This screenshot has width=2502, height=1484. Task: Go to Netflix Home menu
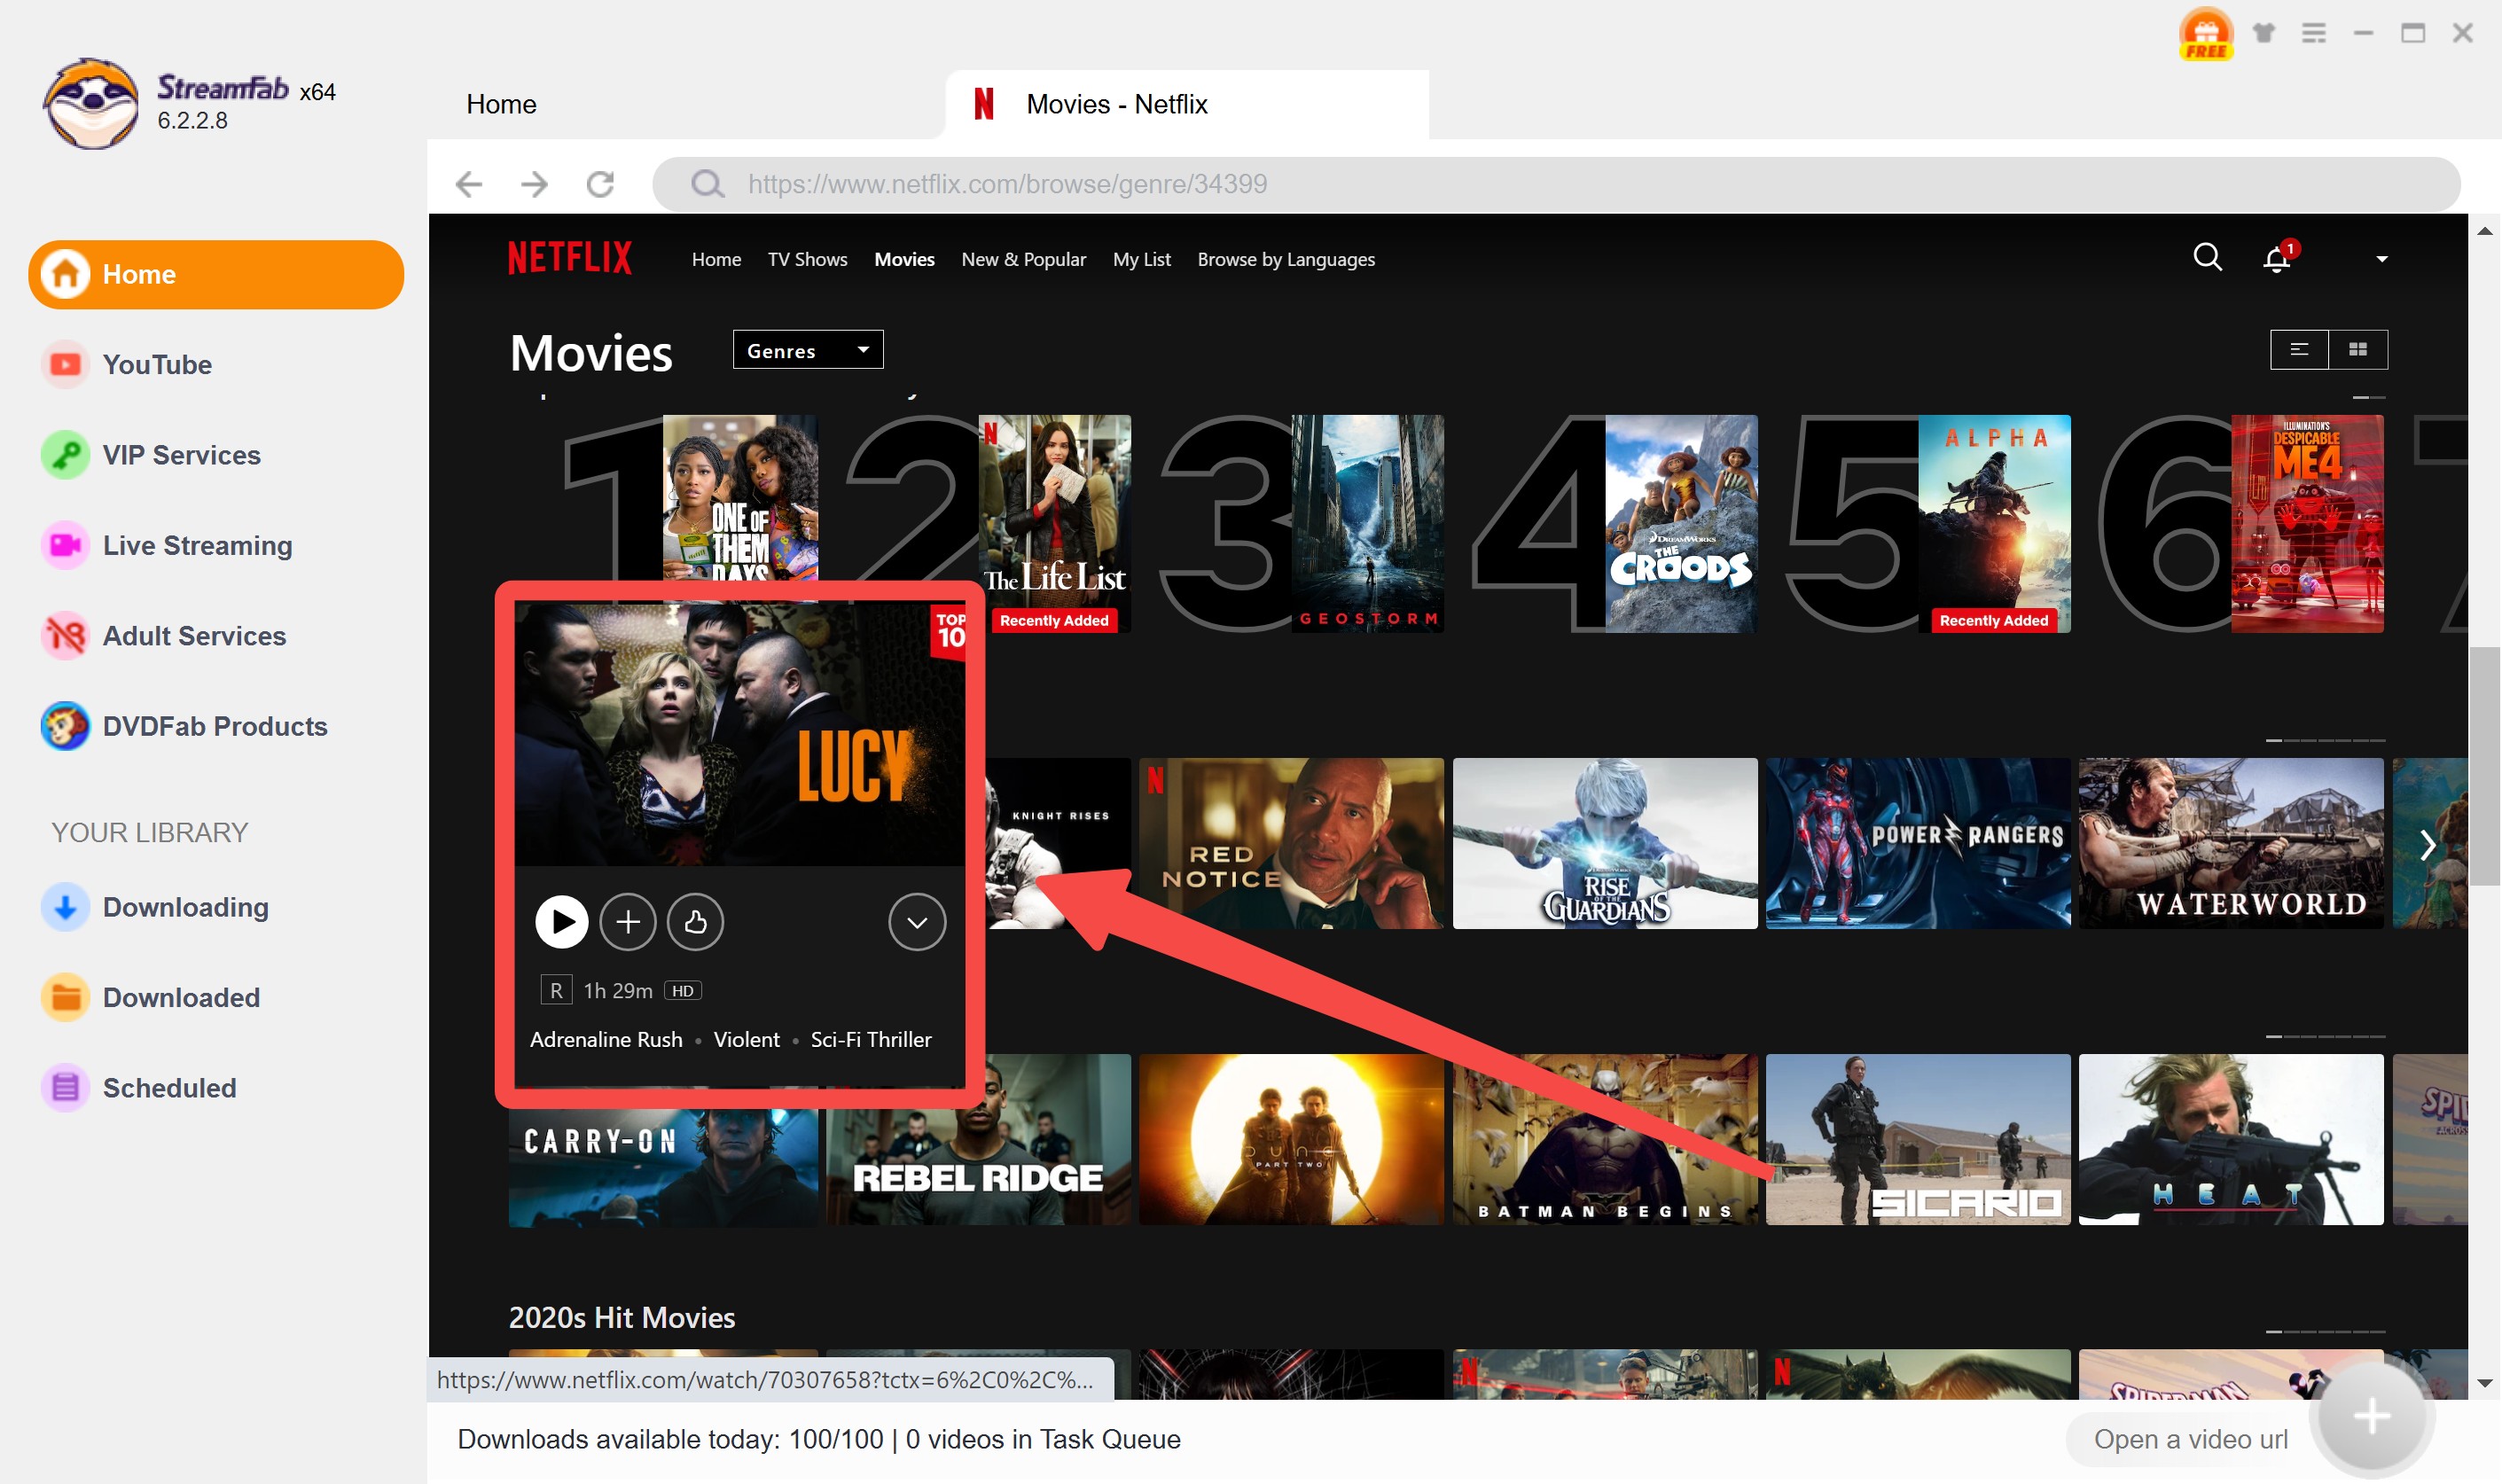(716, 259)
